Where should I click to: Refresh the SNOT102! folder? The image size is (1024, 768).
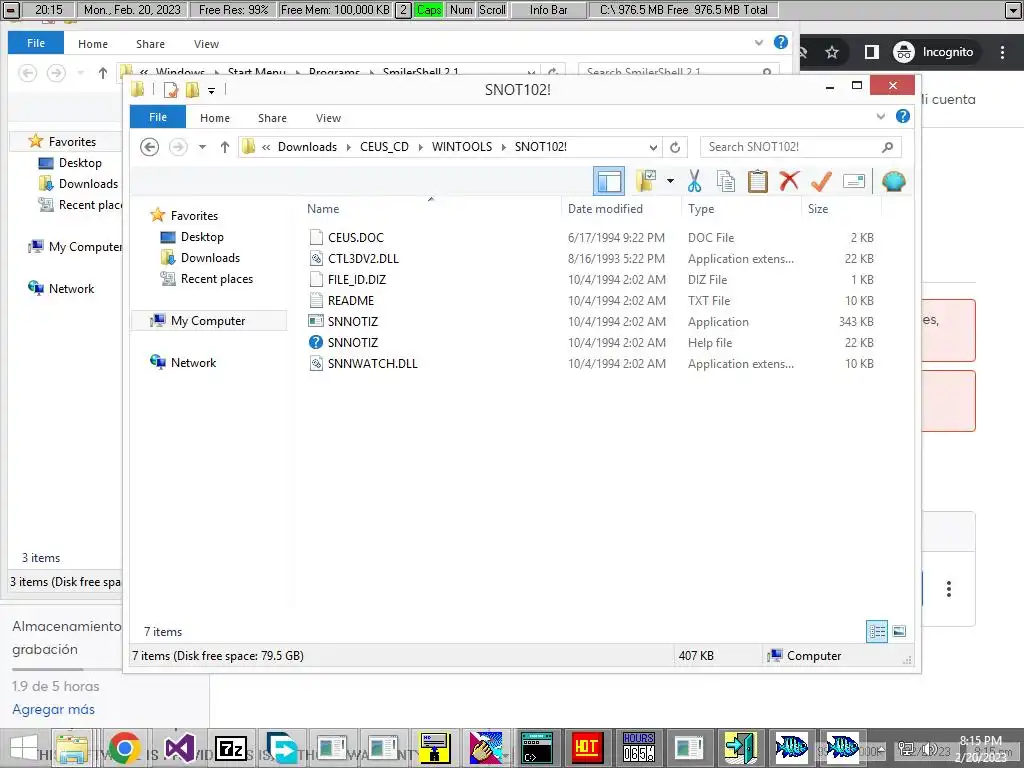675,147
